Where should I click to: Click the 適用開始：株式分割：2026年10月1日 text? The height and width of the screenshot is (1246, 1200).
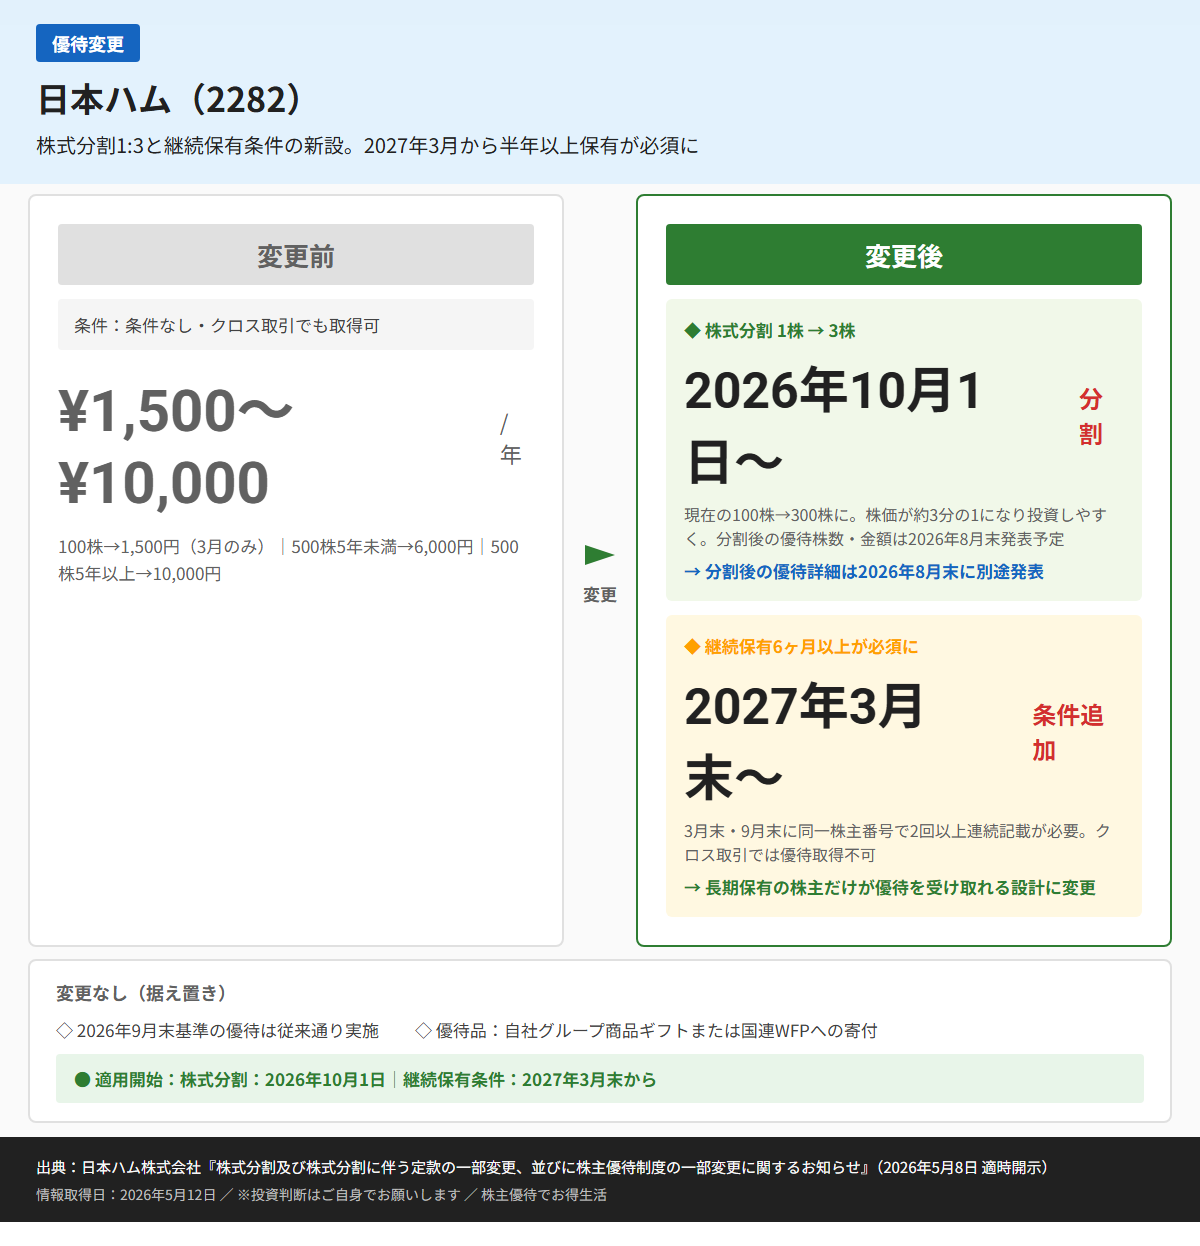(x=240, y=1080)
